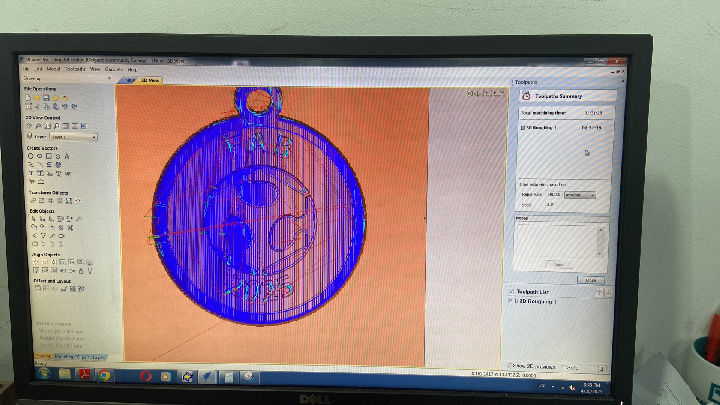This screenshot has width=720, height=405.
Task: Click the Cut scissors icon
Action: [37, 107]
